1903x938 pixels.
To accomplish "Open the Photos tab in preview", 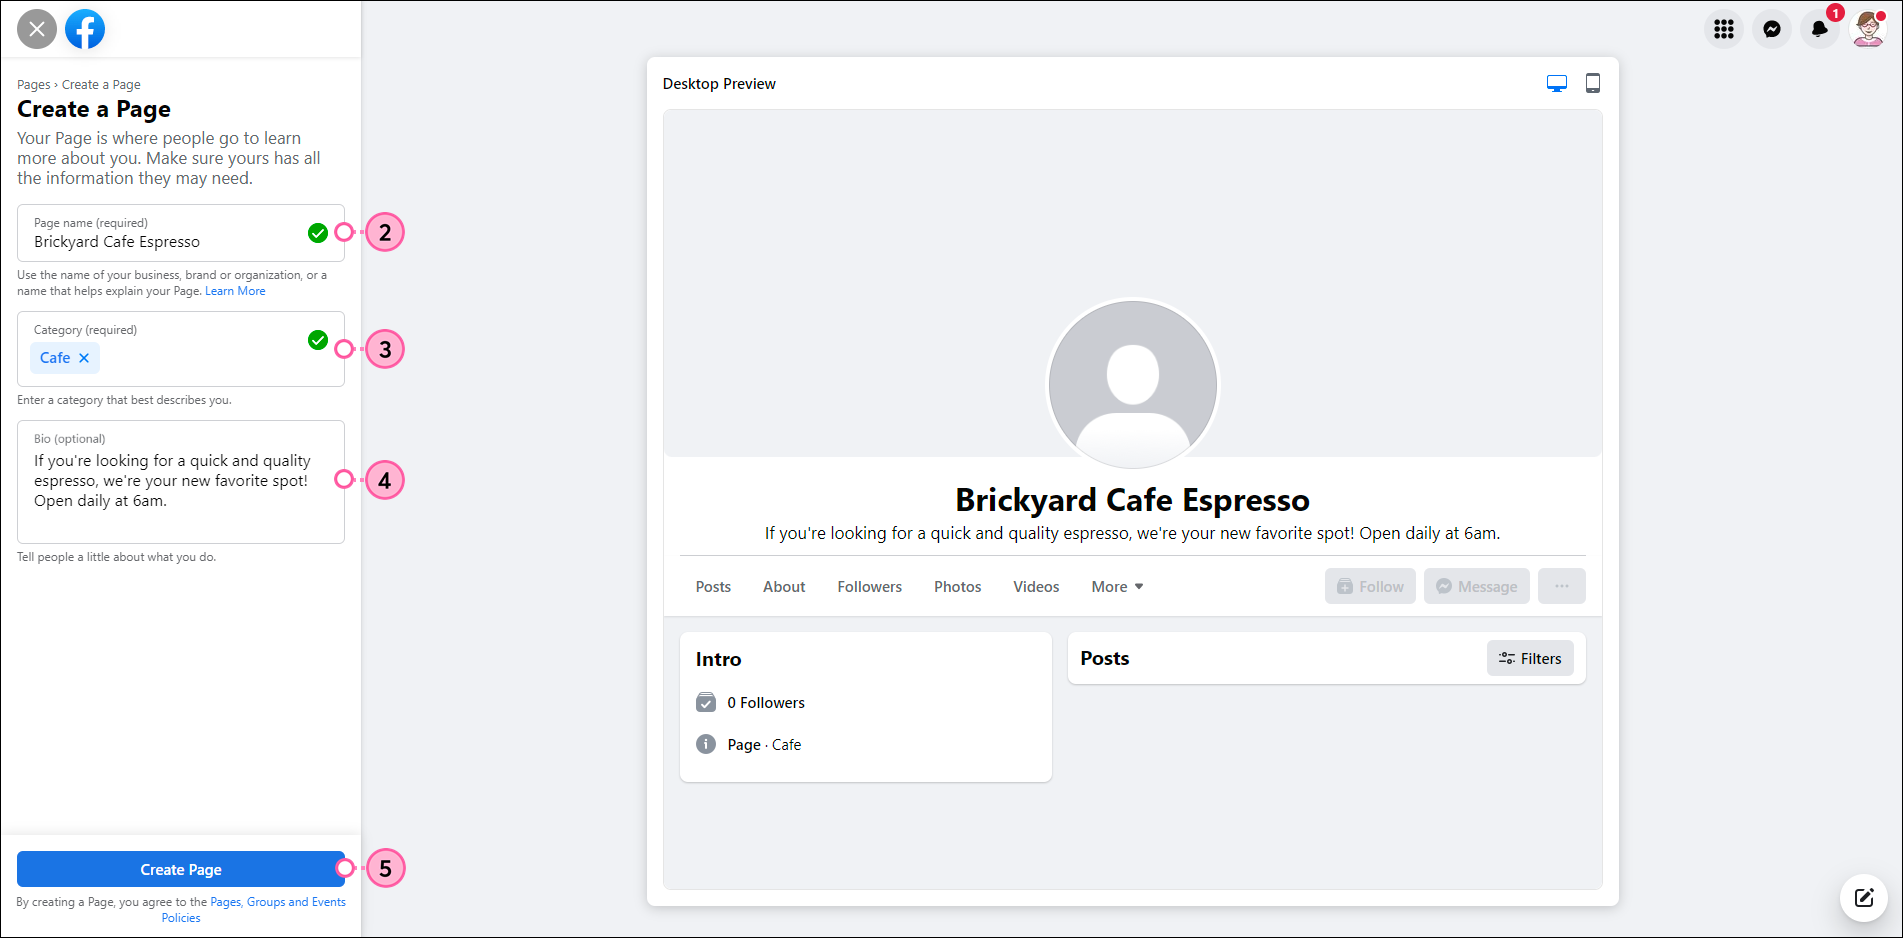I will point(958,587).
